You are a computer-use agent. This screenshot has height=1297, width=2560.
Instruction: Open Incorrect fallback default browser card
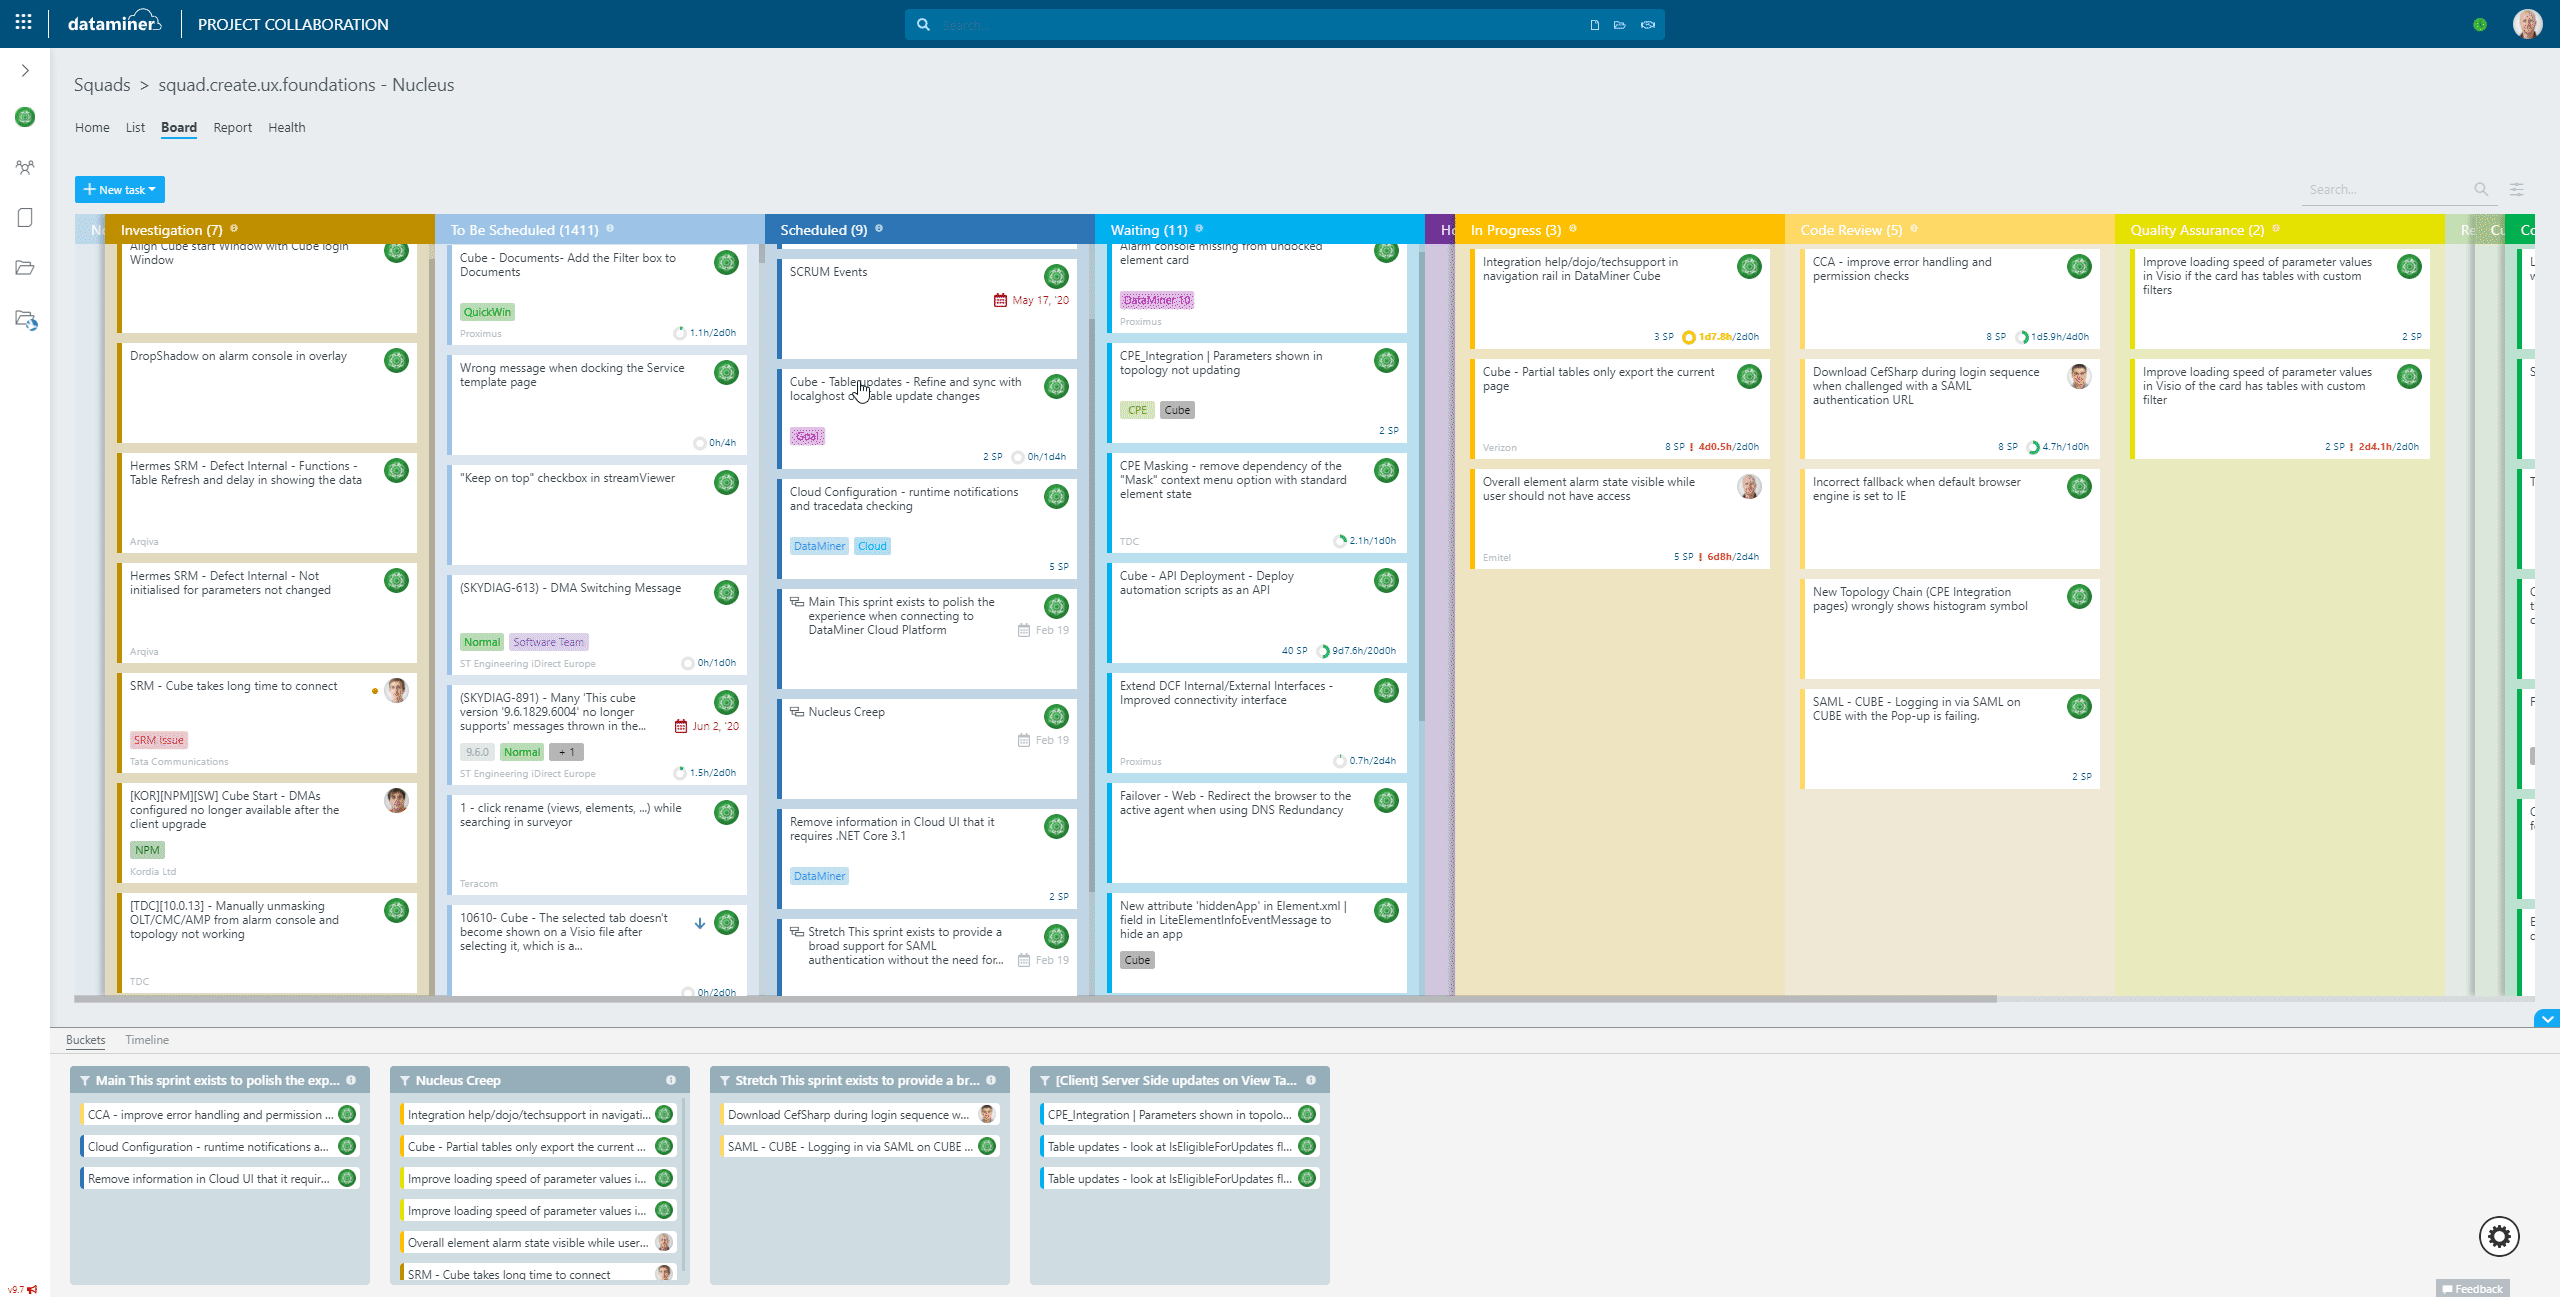tap(1950, 518)
